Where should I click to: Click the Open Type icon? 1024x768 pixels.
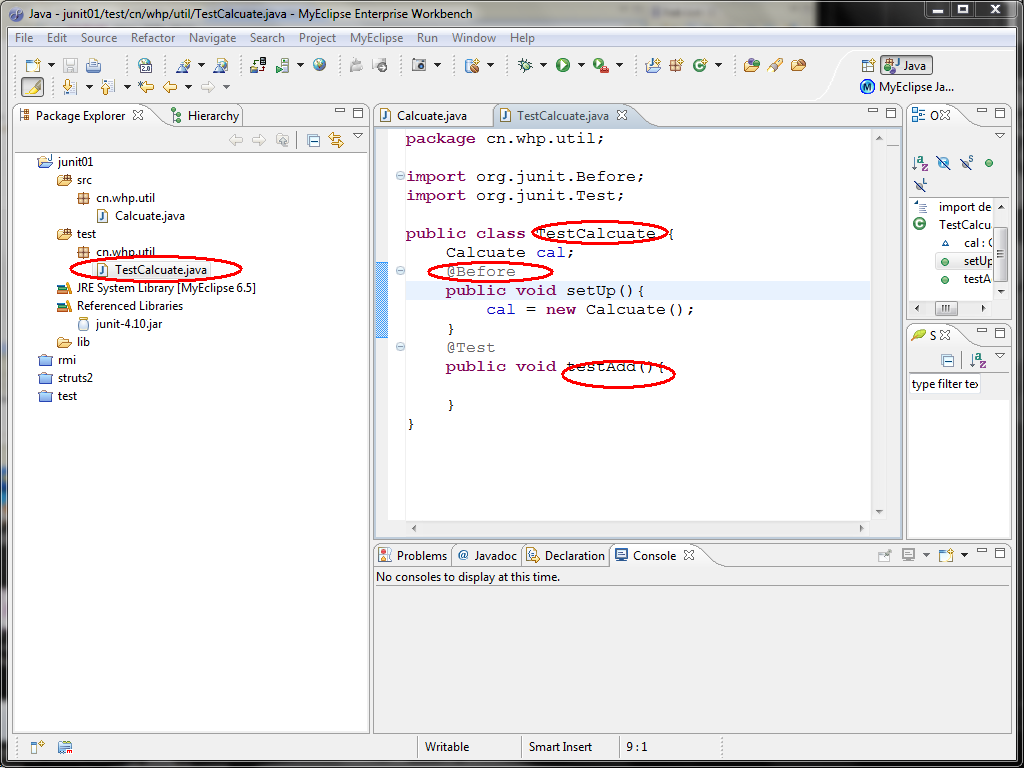point(752,65)
